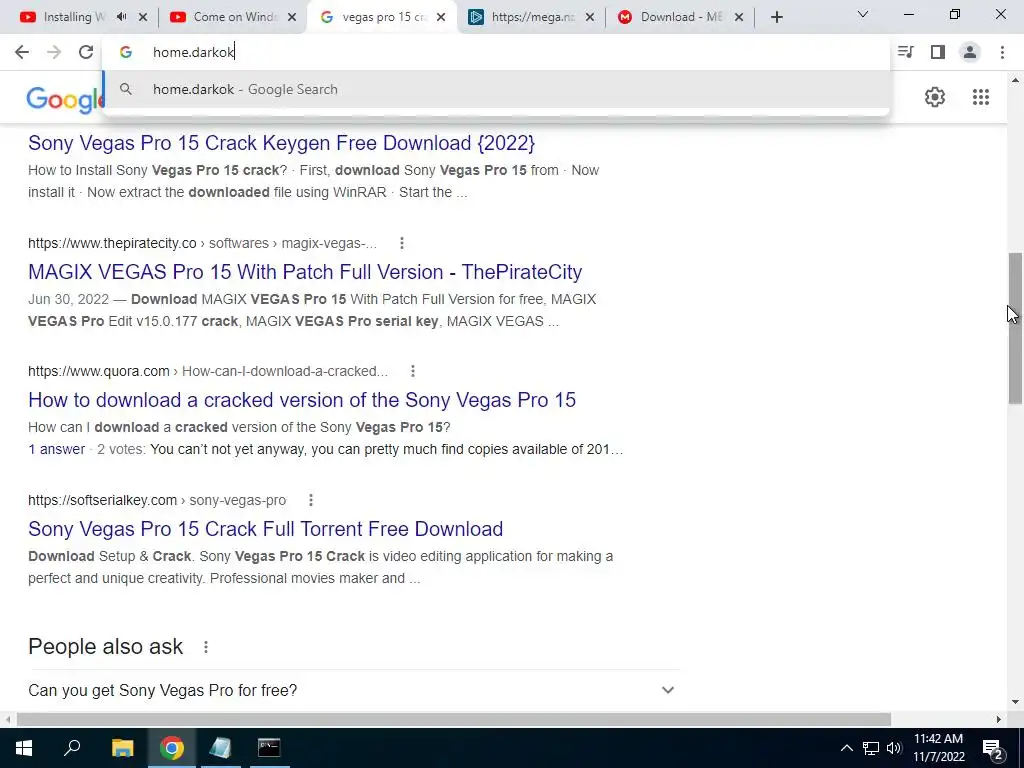Click the 1 answer link

coord(56,449)
